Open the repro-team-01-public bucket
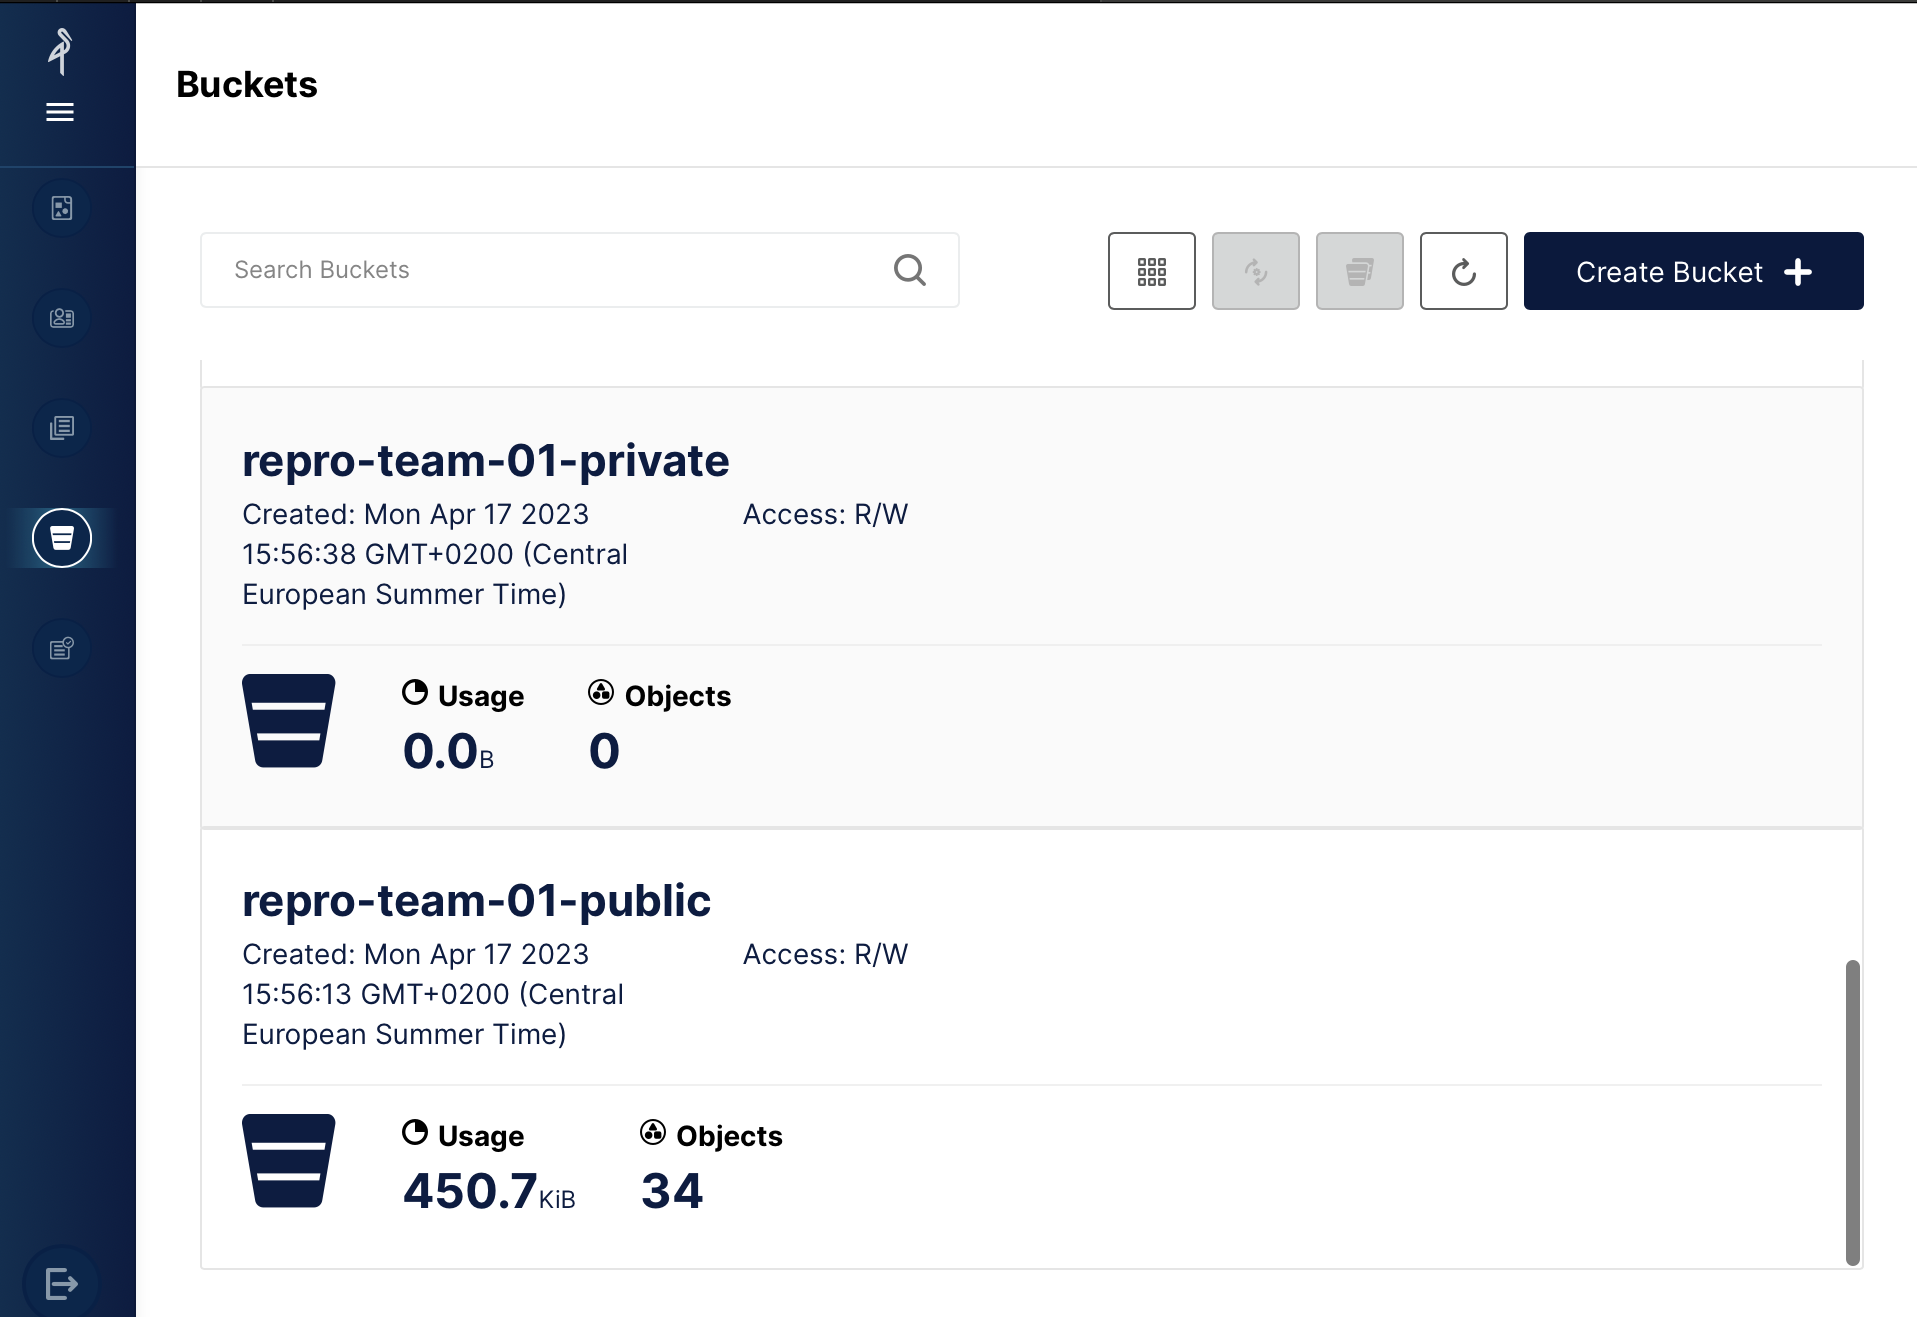The height and width of the screenshot is (1317, 1917). 476,901
